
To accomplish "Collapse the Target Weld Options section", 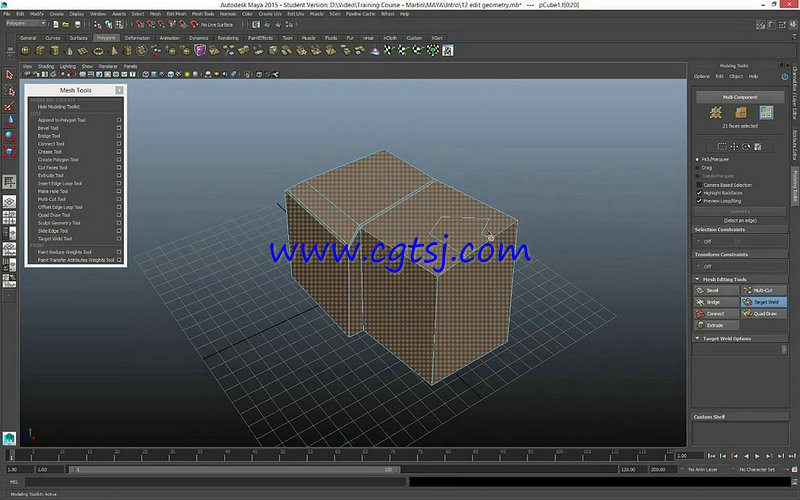I will click(697, 338).
